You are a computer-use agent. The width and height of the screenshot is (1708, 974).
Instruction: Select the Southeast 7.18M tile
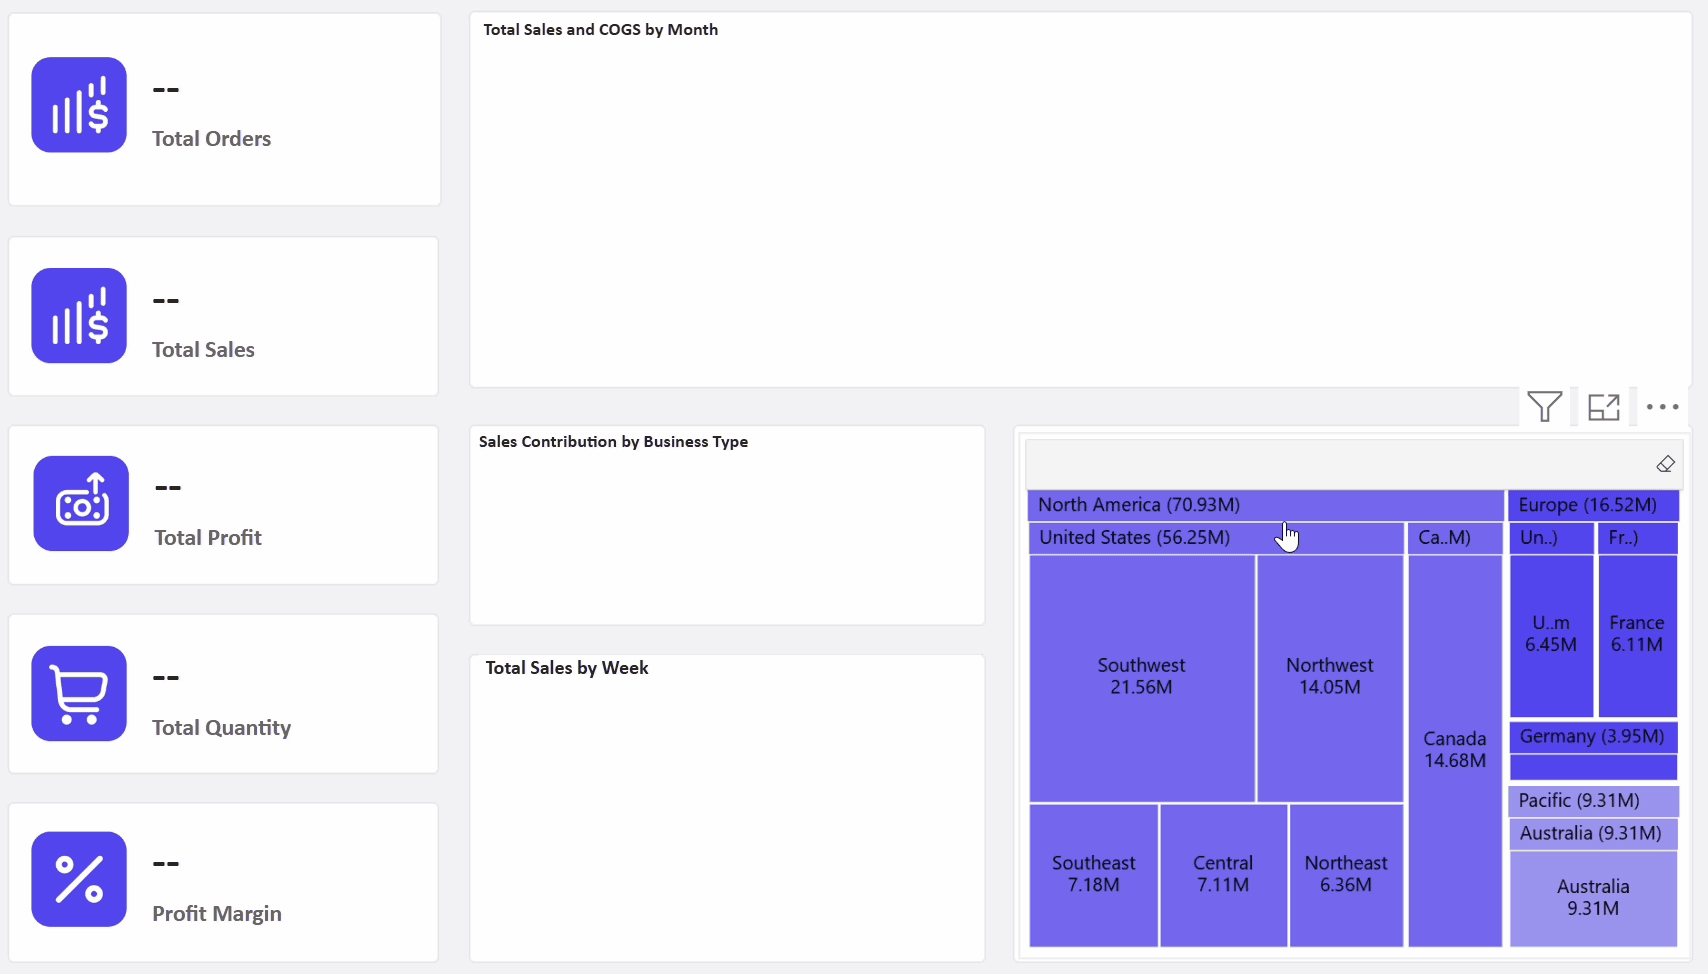(x=1093, y=874)
